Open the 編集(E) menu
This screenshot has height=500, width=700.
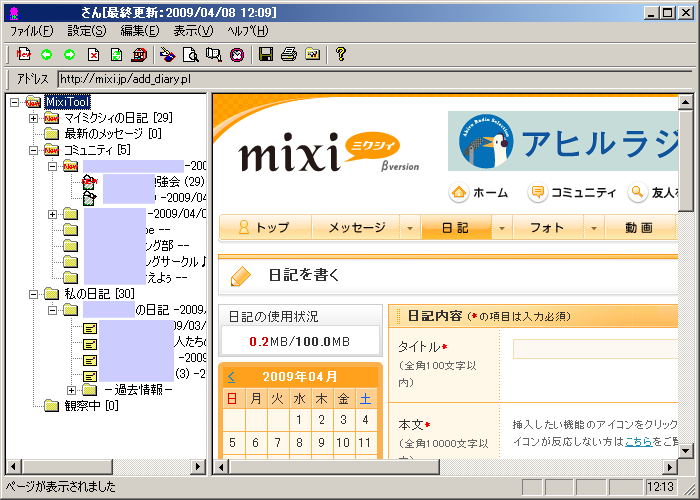coord(140,31)
